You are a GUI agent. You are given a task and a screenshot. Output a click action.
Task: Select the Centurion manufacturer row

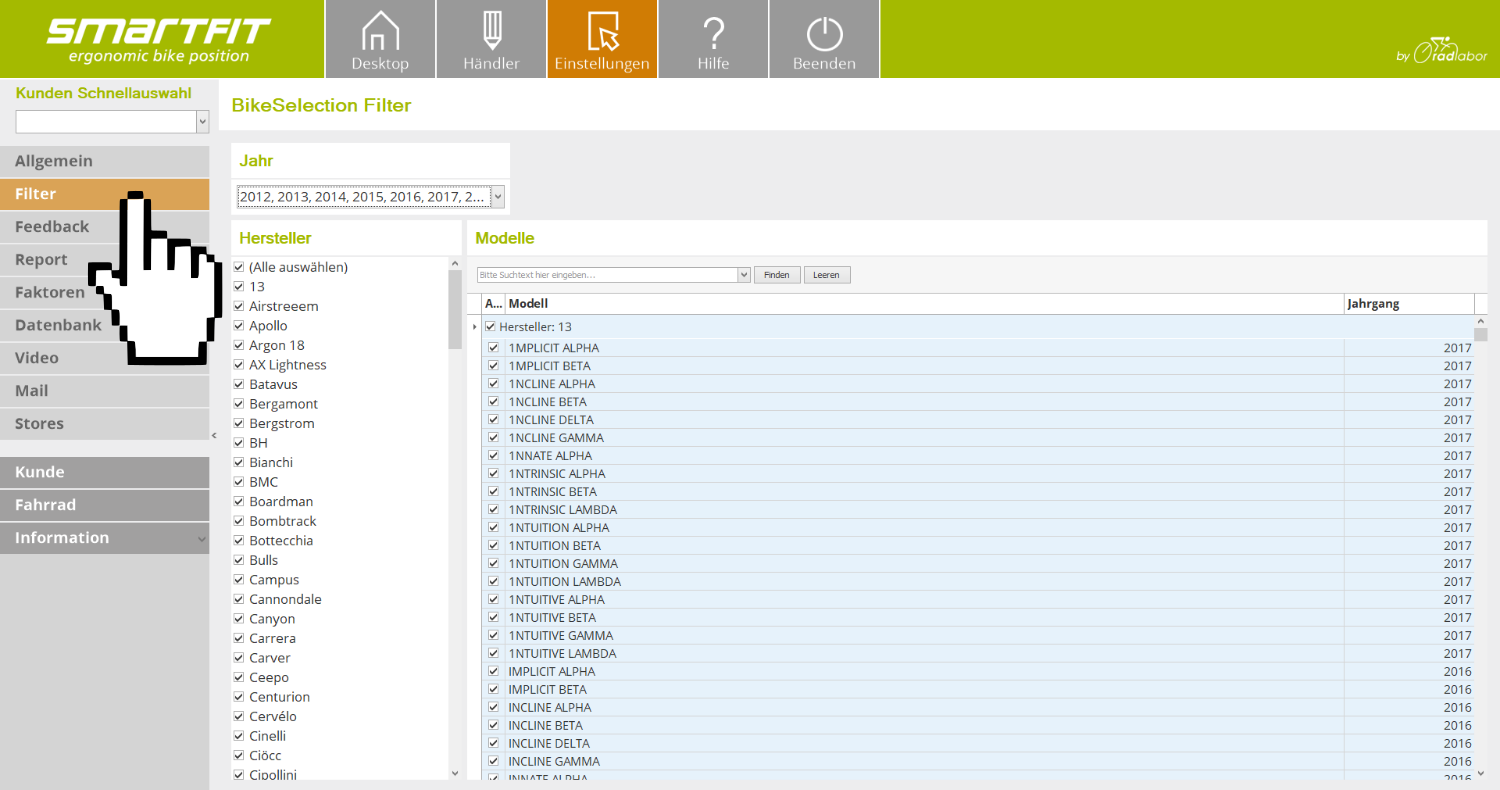pyautogui.click(x=341, y=697)
